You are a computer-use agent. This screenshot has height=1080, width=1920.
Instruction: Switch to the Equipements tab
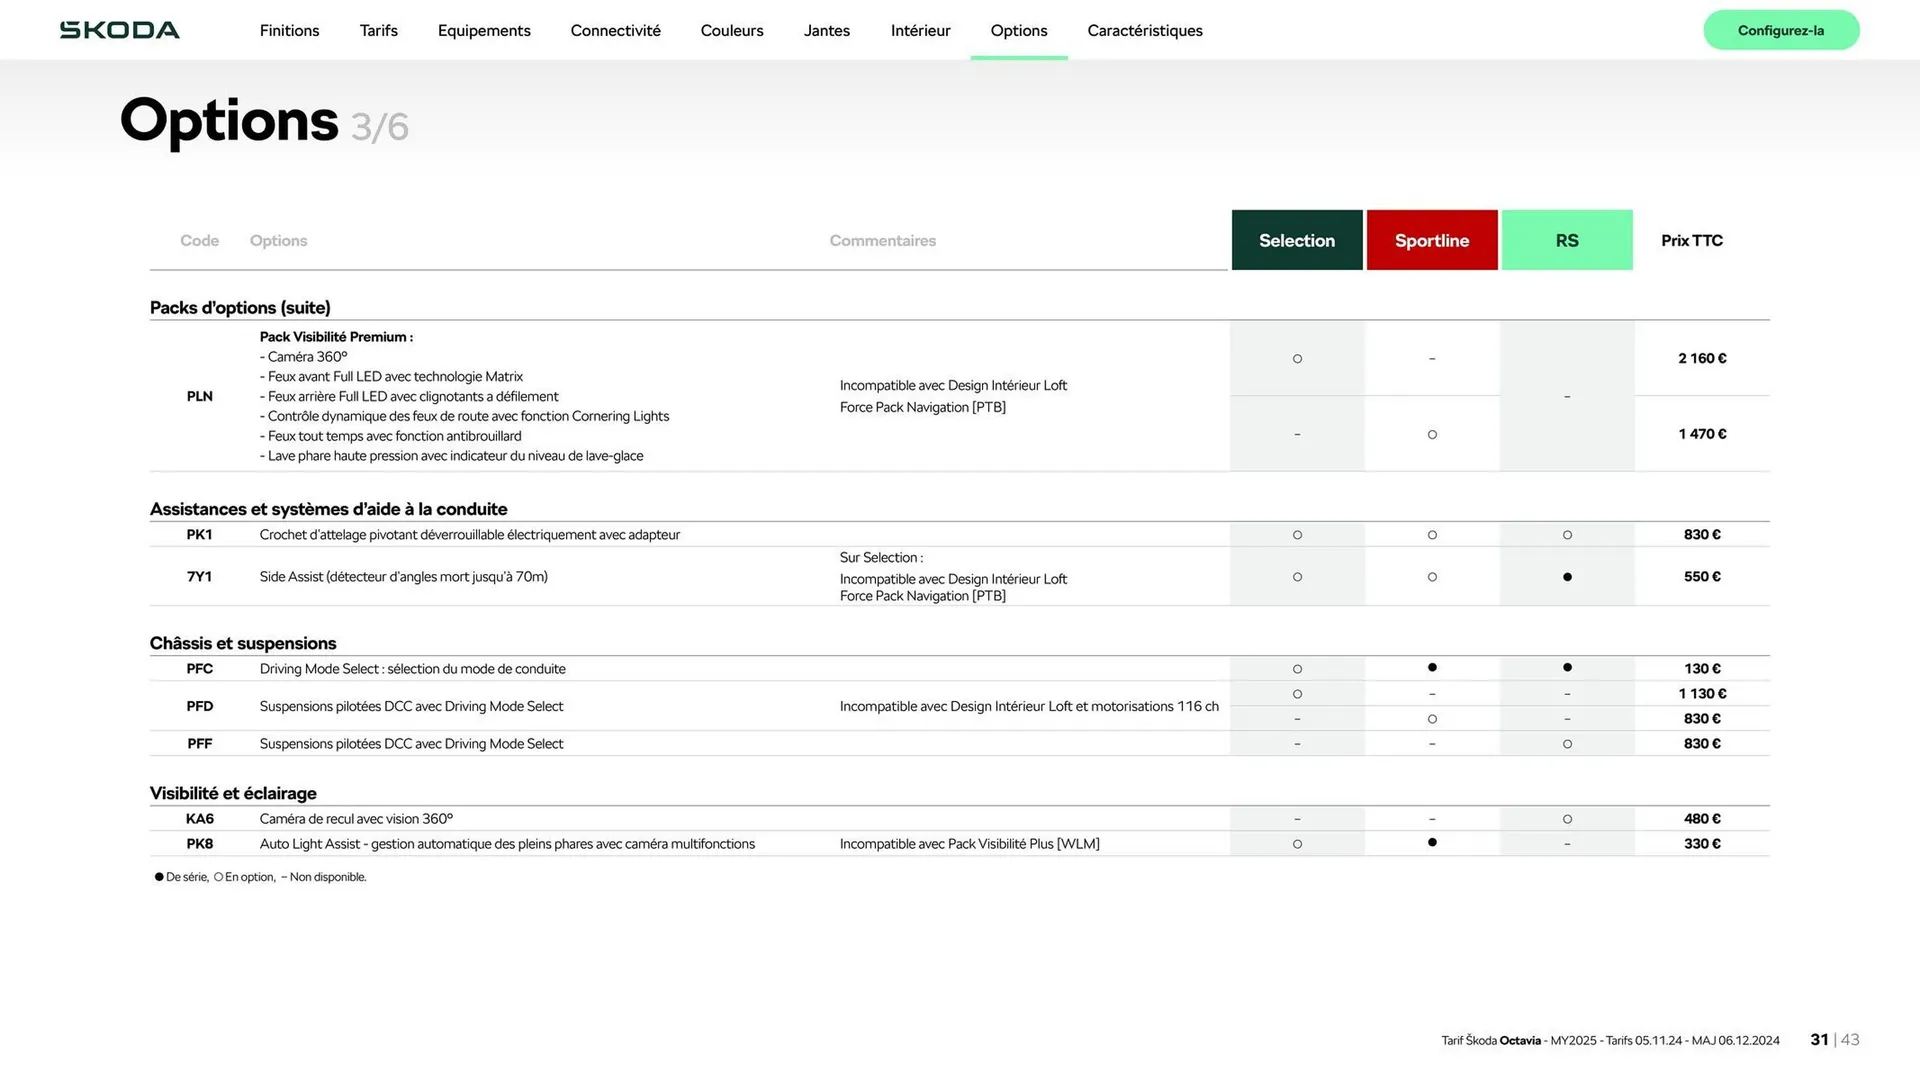(x=484, y=30)
